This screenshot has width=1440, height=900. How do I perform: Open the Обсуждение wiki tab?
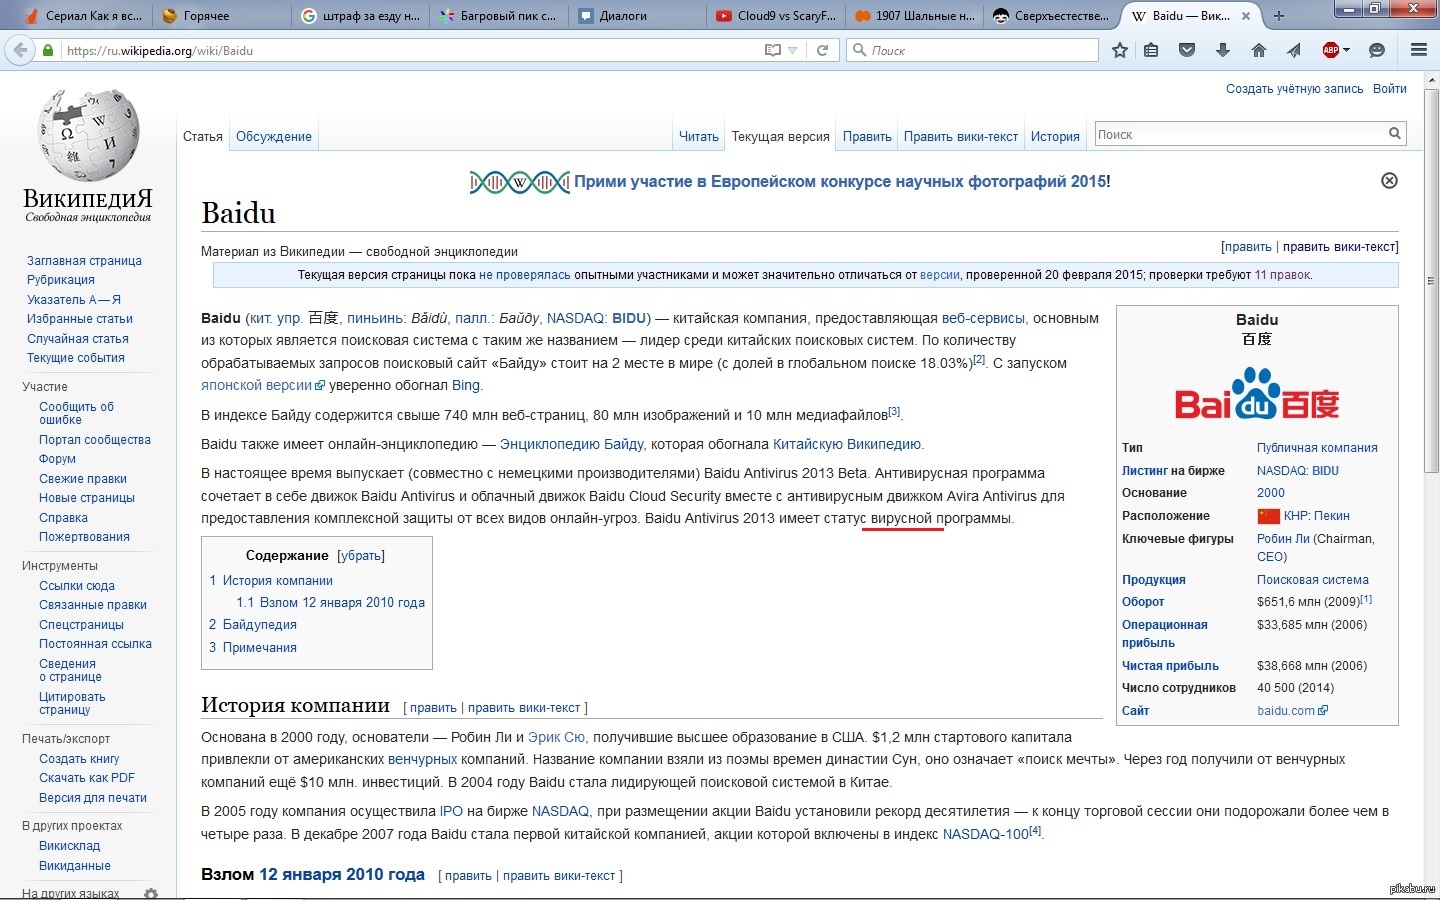pyautogui.click(x=274, y=137)
